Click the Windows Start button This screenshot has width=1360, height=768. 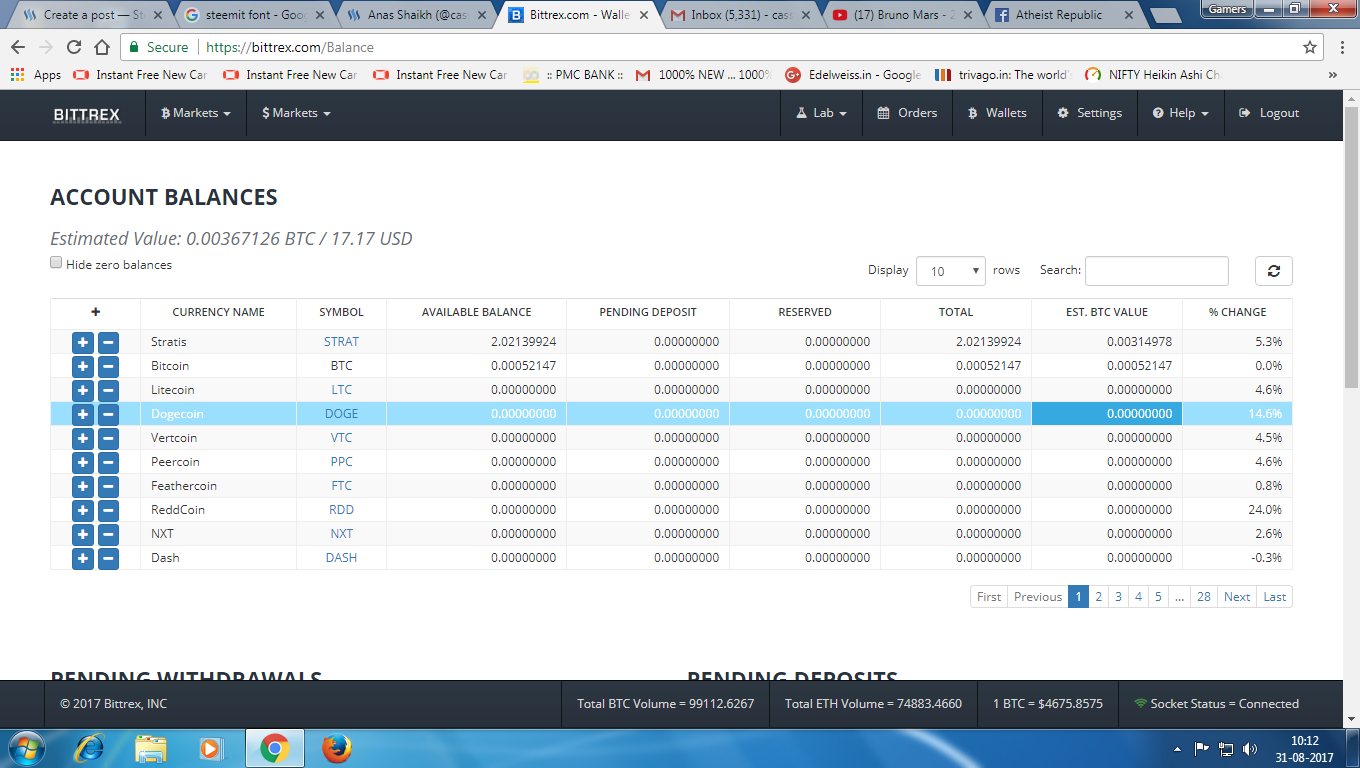coord(25,747)
